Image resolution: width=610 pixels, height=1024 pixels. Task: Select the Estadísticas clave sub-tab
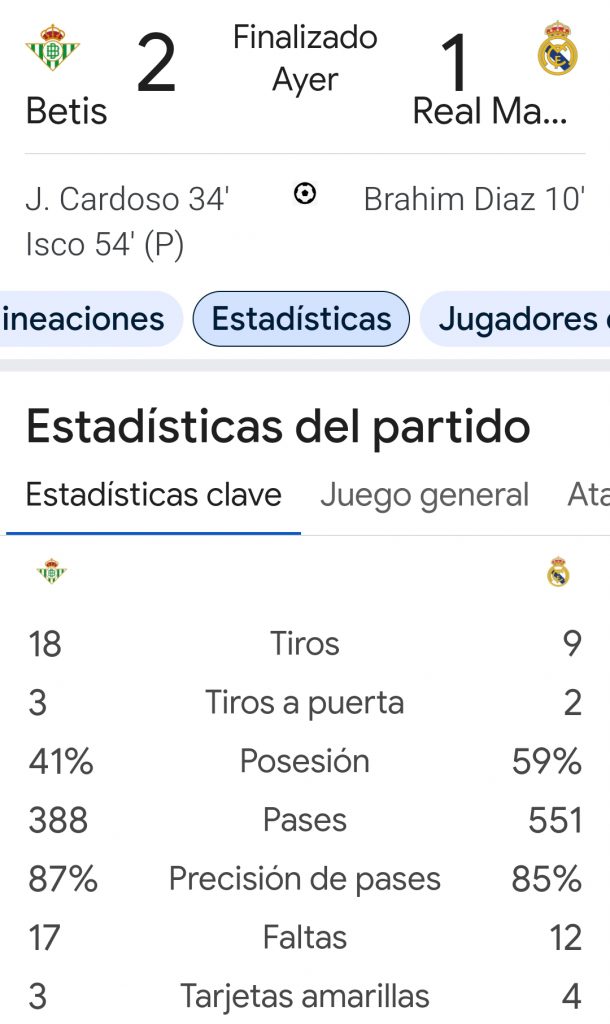click(x=154, y=494)
